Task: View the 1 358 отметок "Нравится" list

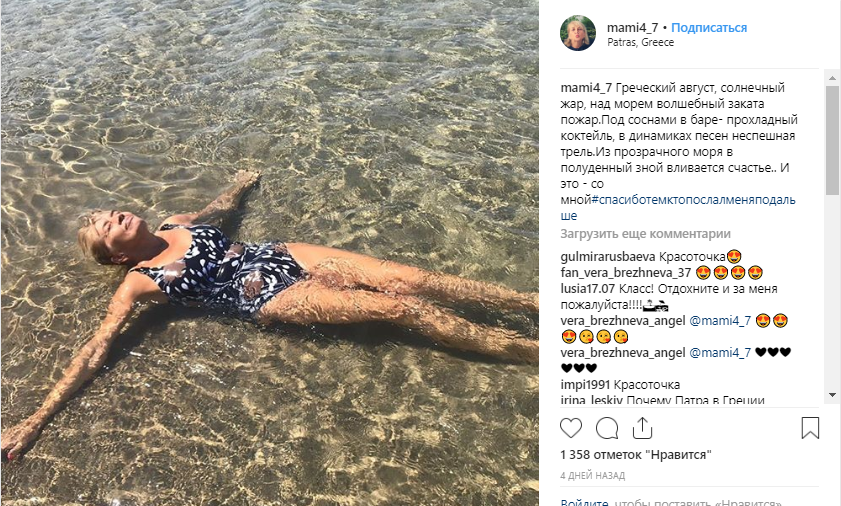Action: [x=636, y=455]
